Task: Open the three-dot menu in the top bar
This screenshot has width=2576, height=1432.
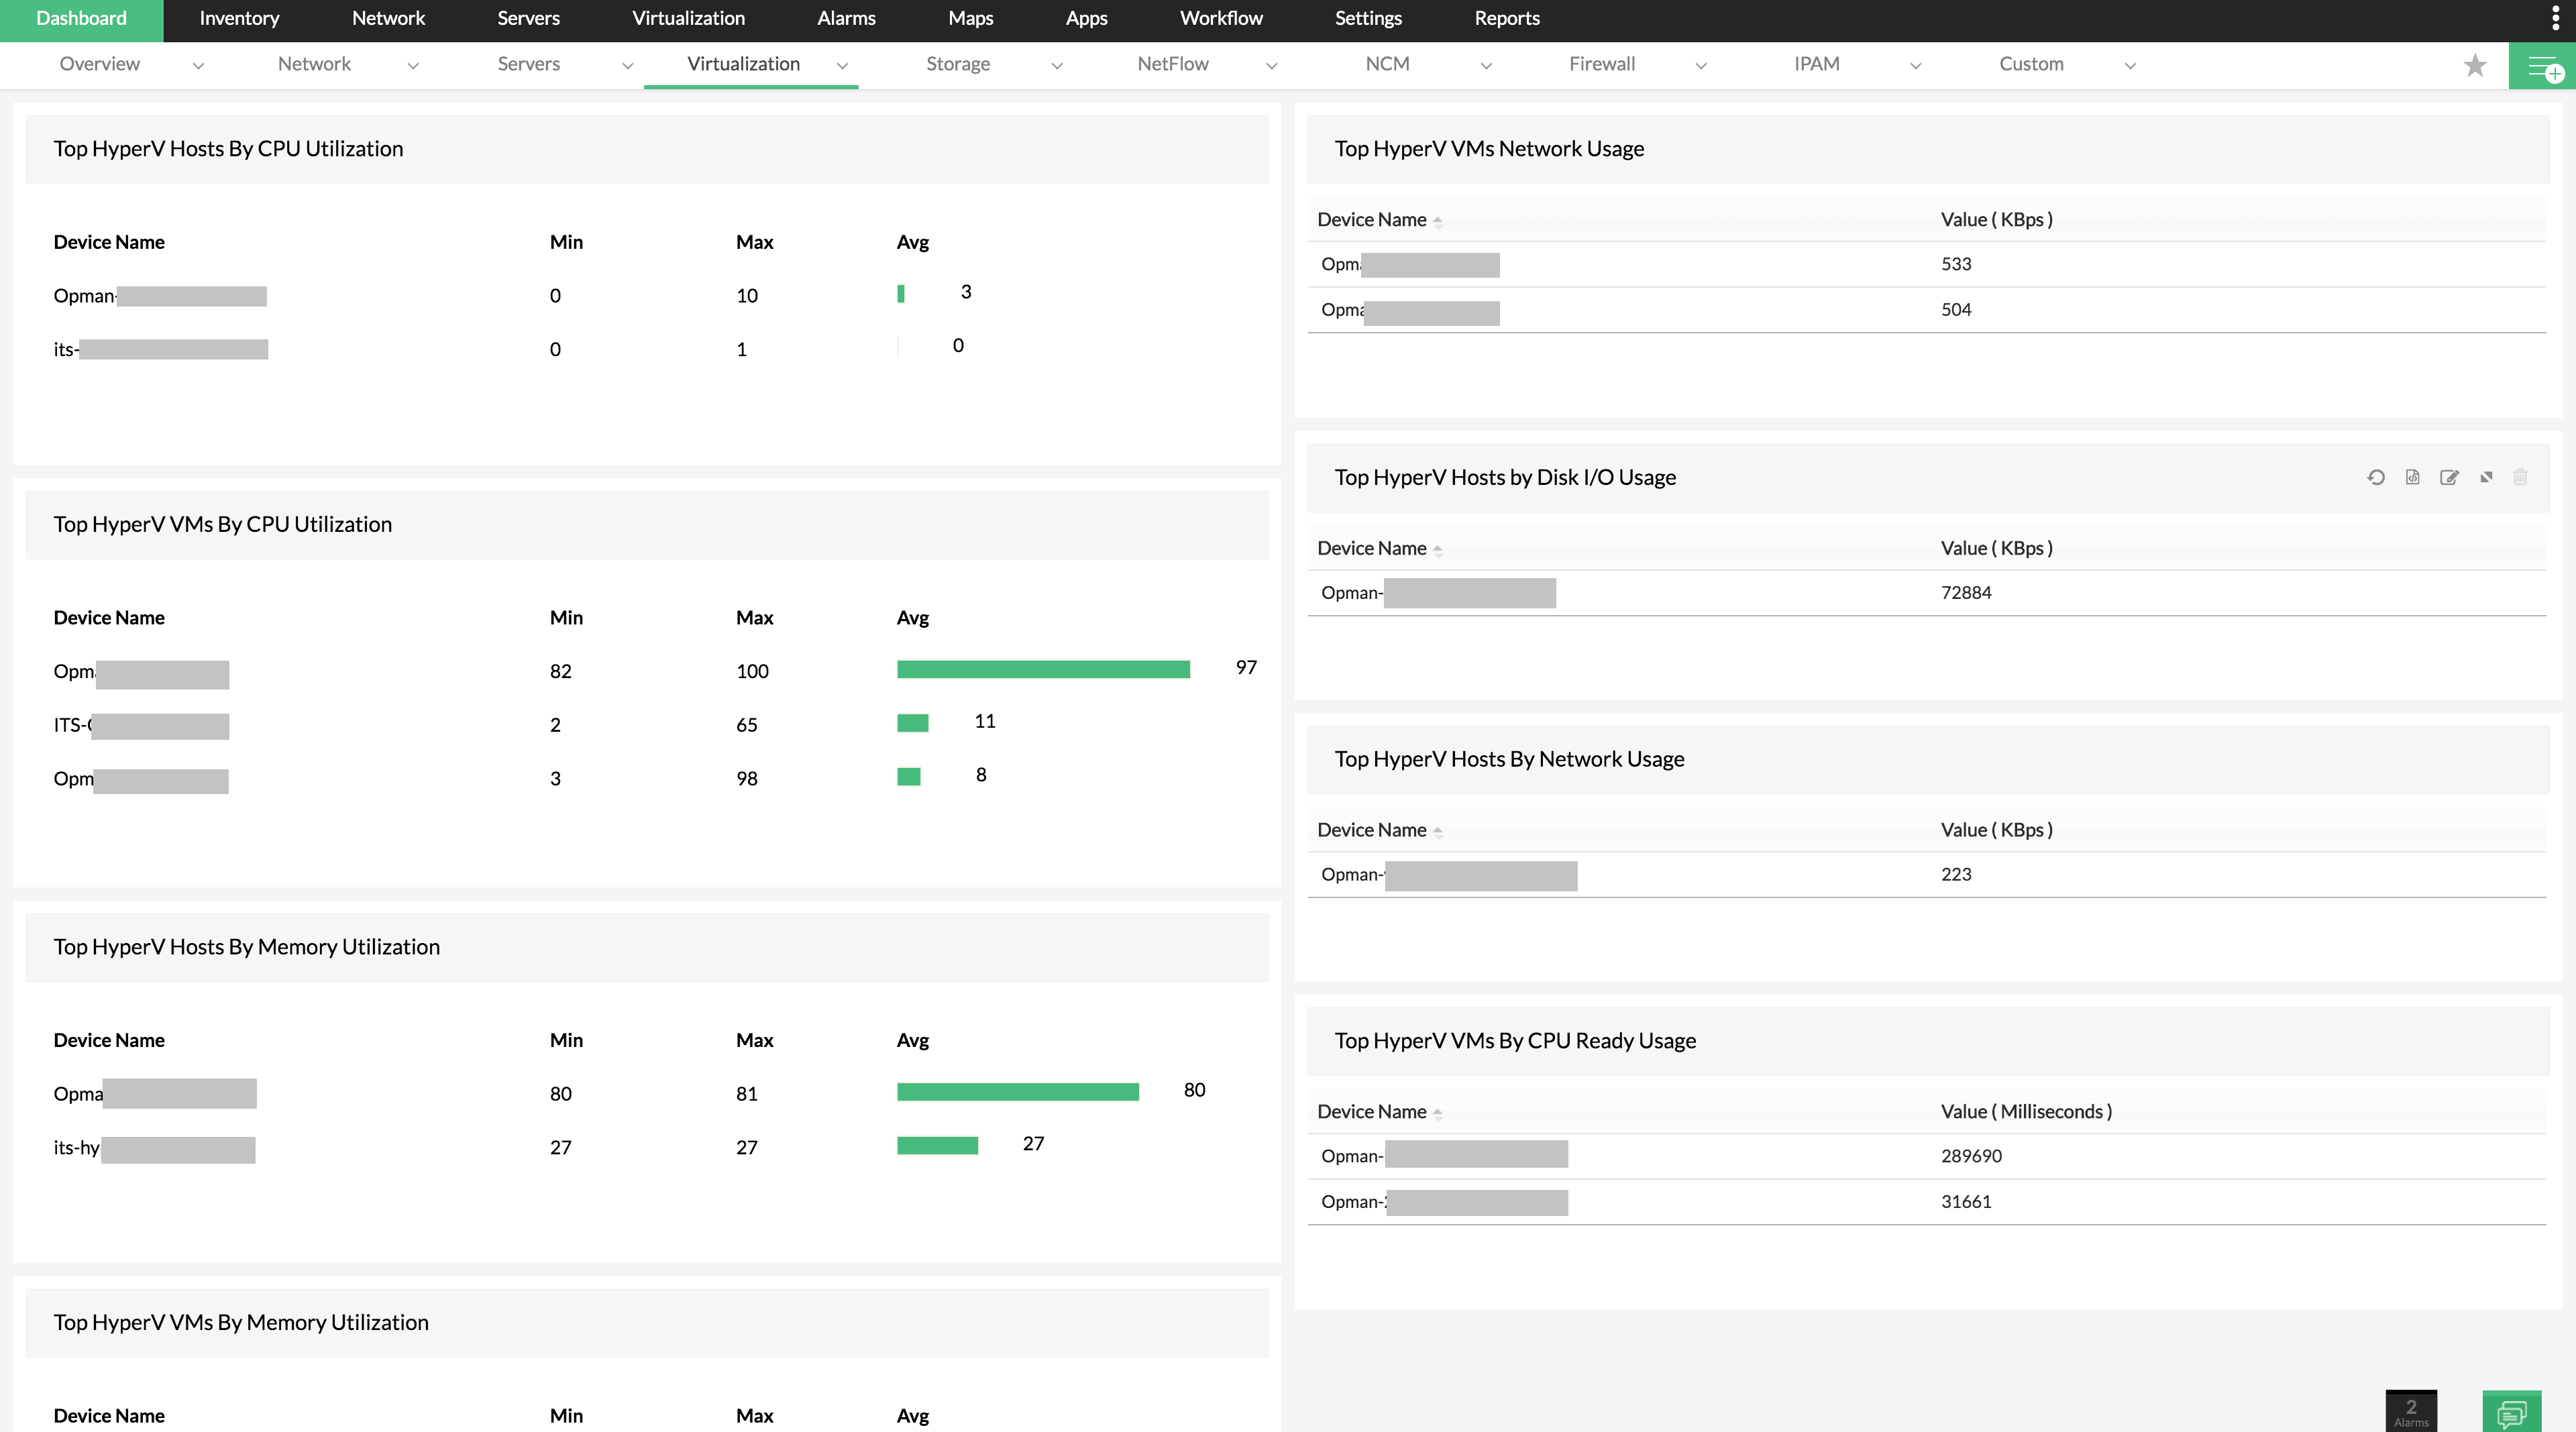Action: click(2555, 19)
